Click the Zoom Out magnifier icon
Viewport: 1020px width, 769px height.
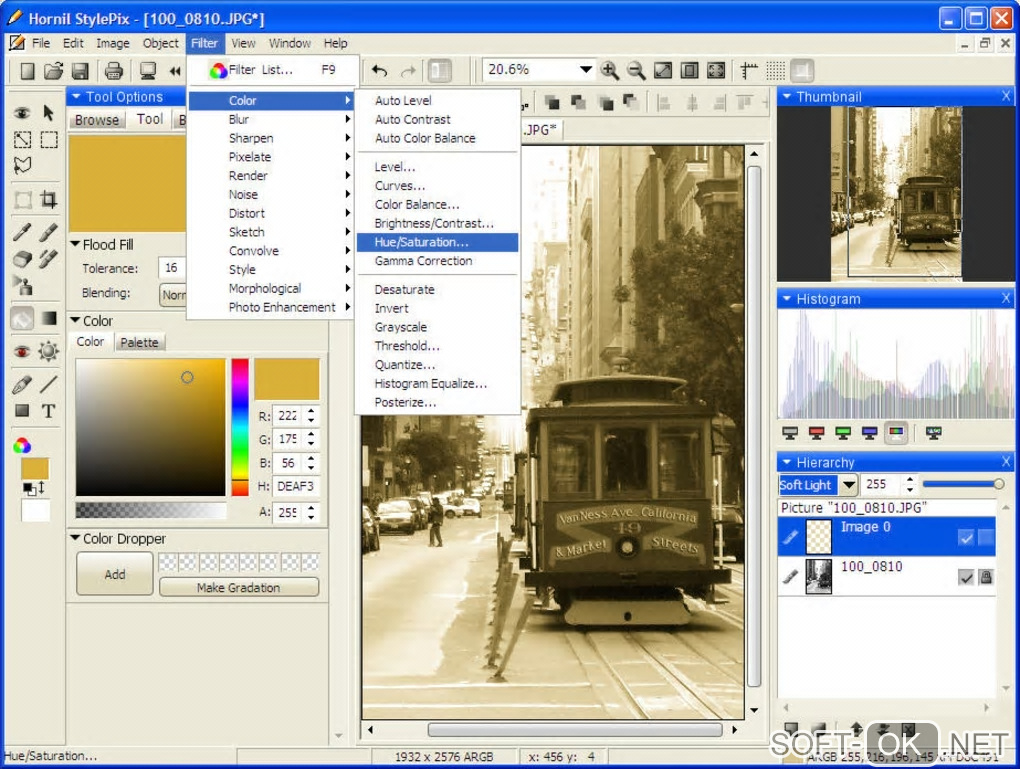pyautogui.click(x=636, y=70)
